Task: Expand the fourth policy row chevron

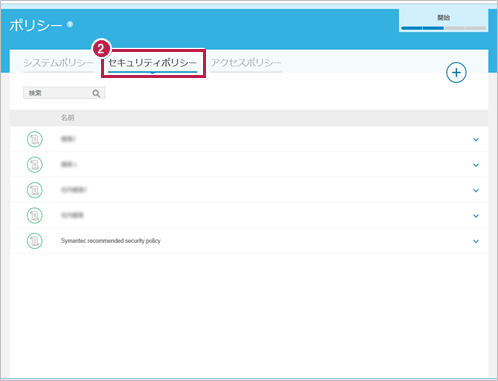Action: pos(476,216)
